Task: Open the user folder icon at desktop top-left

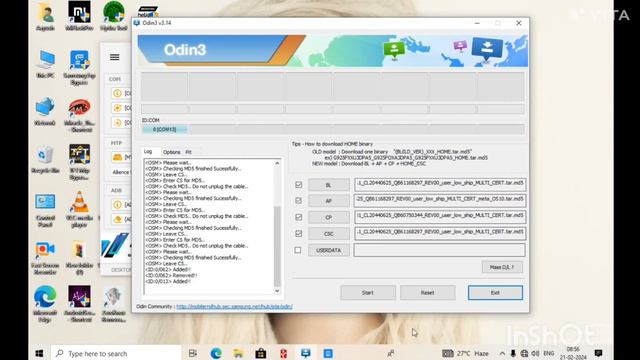Action: pyautogui.click(x=45, y=16)
